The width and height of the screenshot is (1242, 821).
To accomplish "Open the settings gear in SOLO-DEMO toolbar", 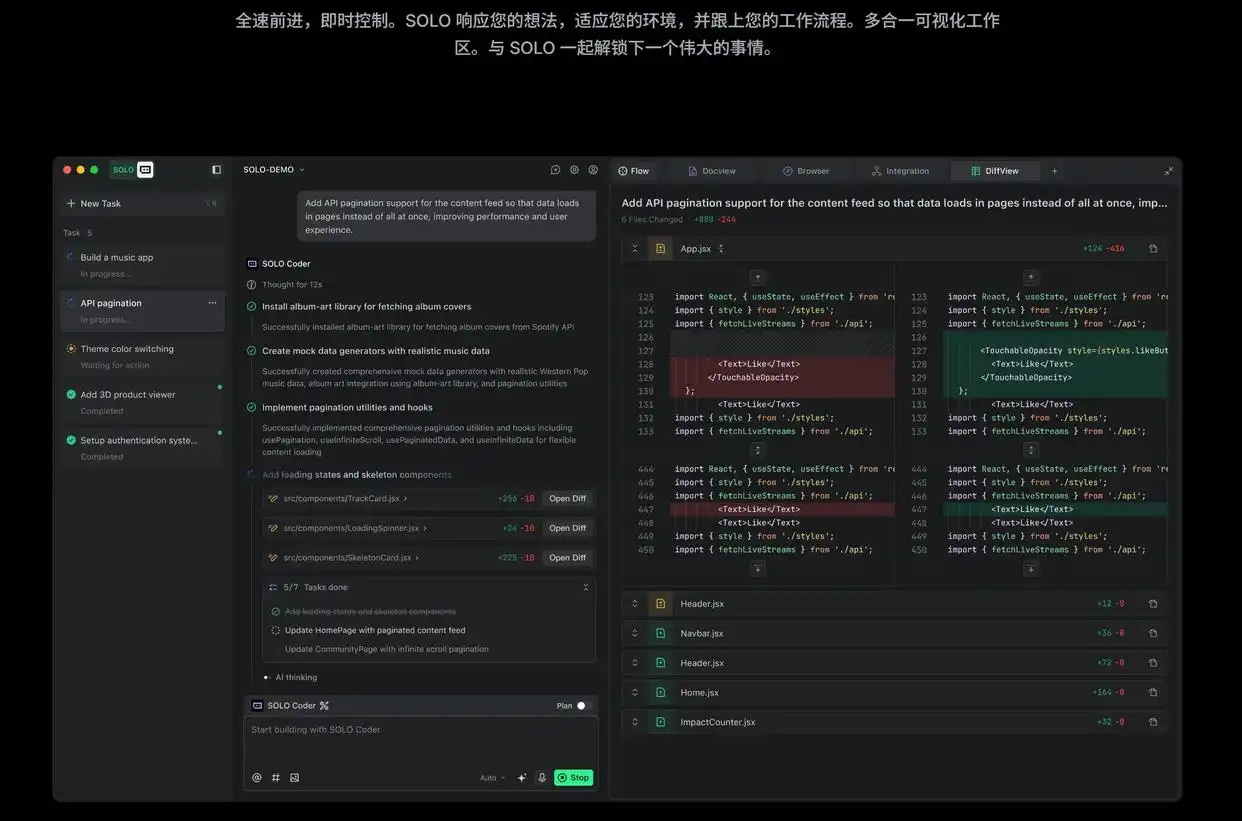I will [573, 170].
